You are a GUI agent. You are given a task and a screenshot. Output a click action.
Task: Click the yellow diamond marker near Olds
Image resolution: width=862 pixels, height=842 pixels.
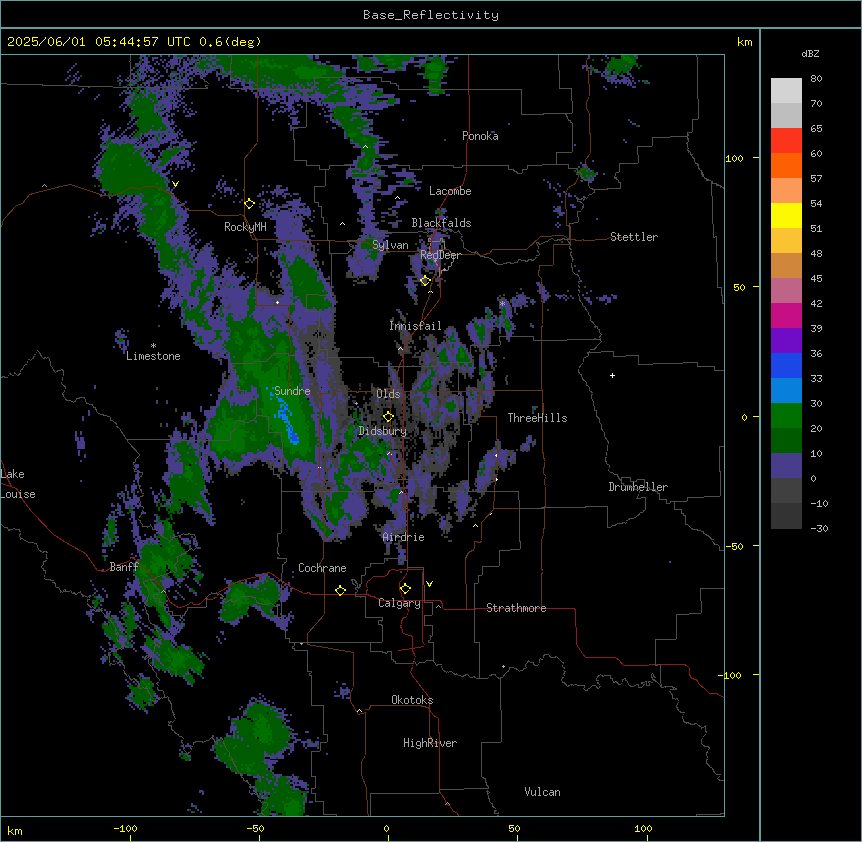click(388, 417)
